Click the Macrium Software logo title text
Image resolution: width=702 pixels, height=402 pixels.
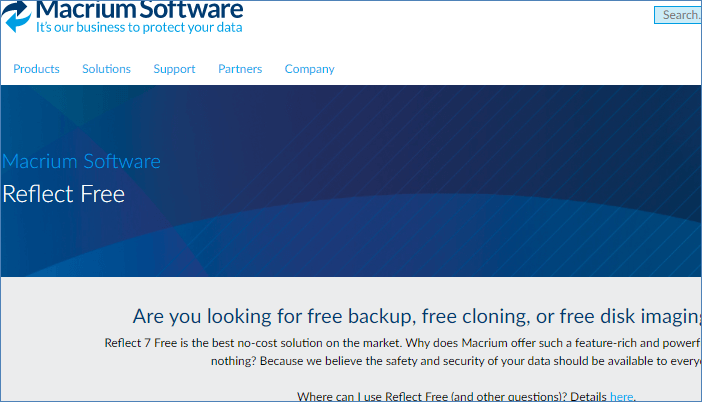(x=139, y=10)
